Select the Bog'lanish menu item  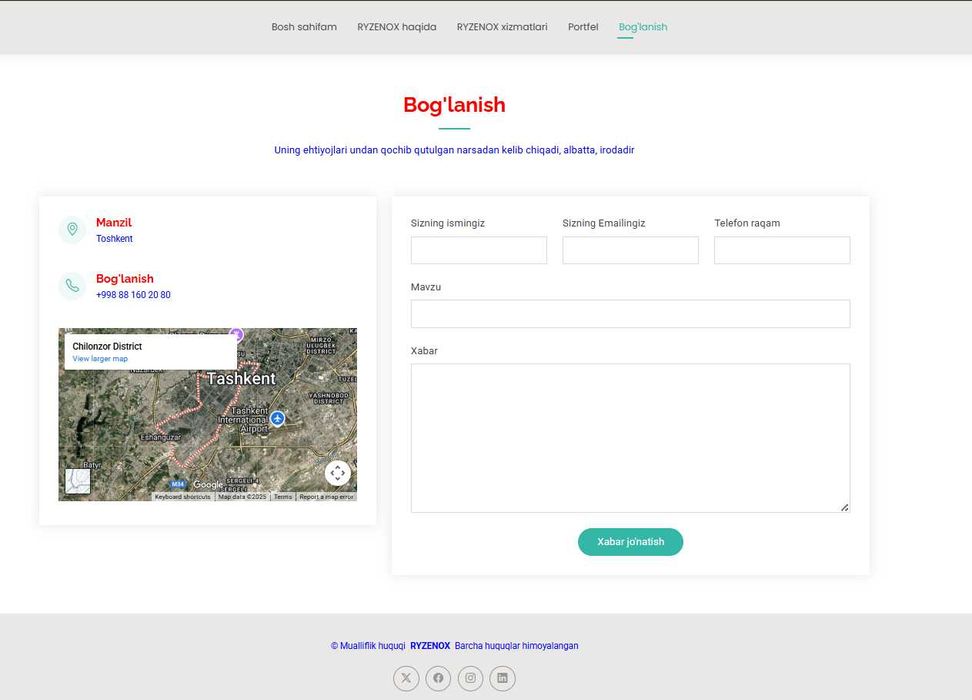(x=643, y=27)
